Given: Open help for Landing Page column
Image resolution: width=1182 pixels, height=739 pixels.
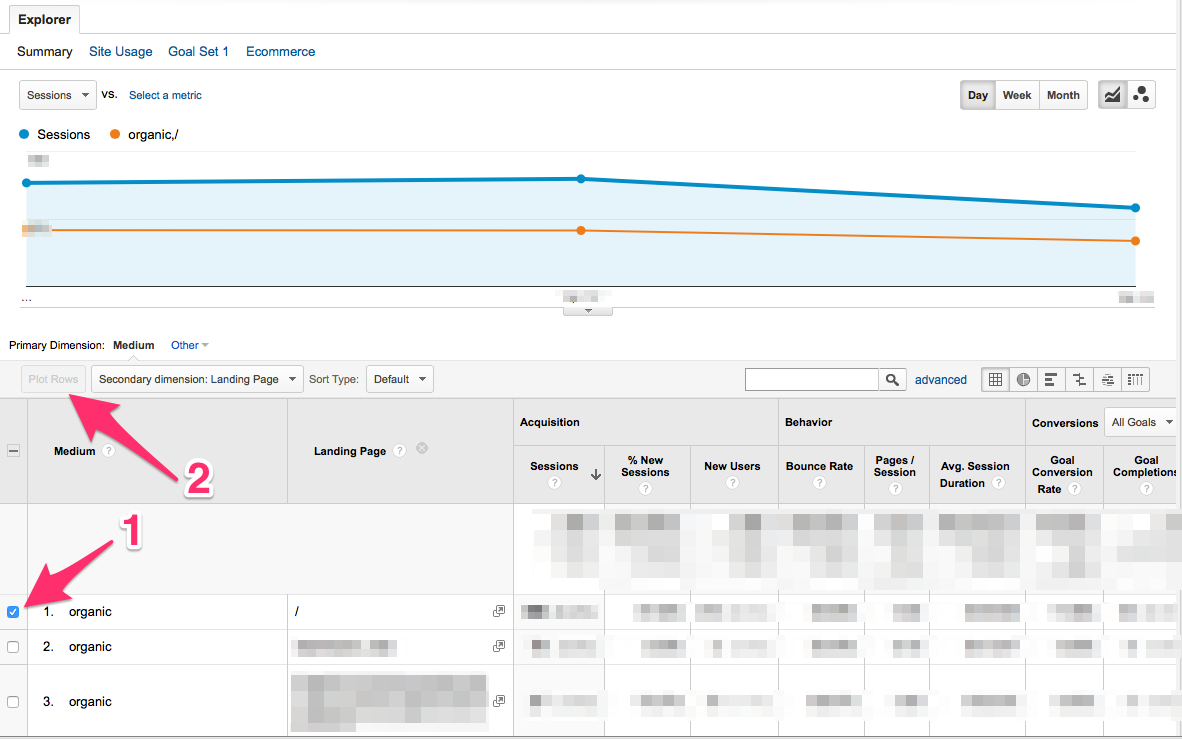Looking at the screenshot, I should (400, 451).
